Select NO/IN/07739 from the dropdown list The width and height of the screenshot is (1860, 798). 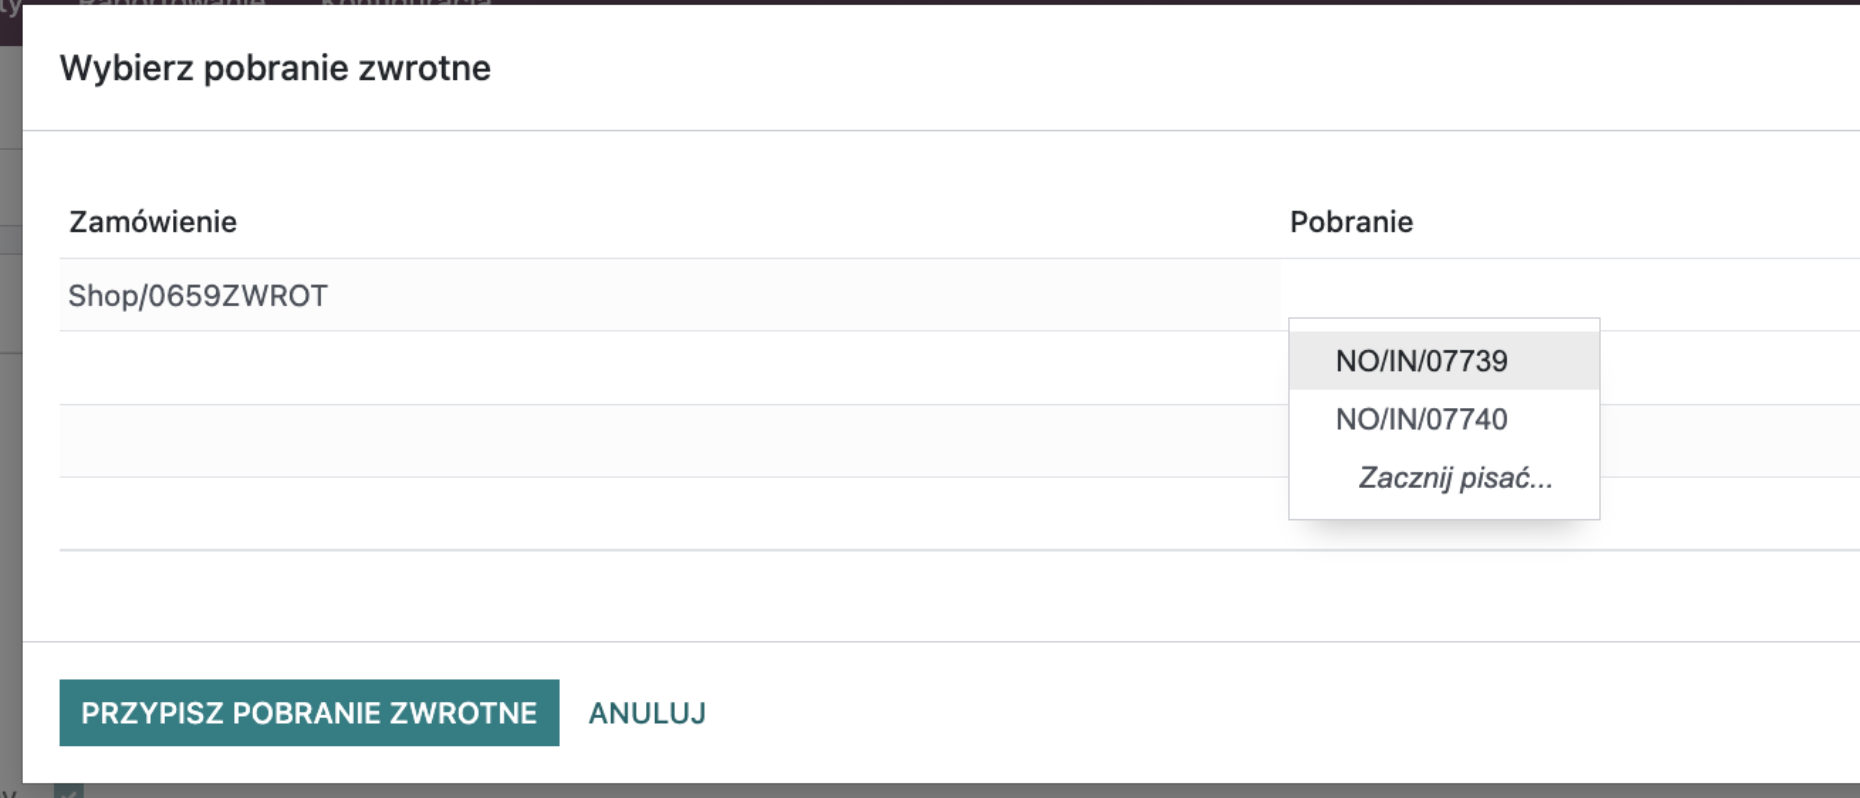(1421, 361)
